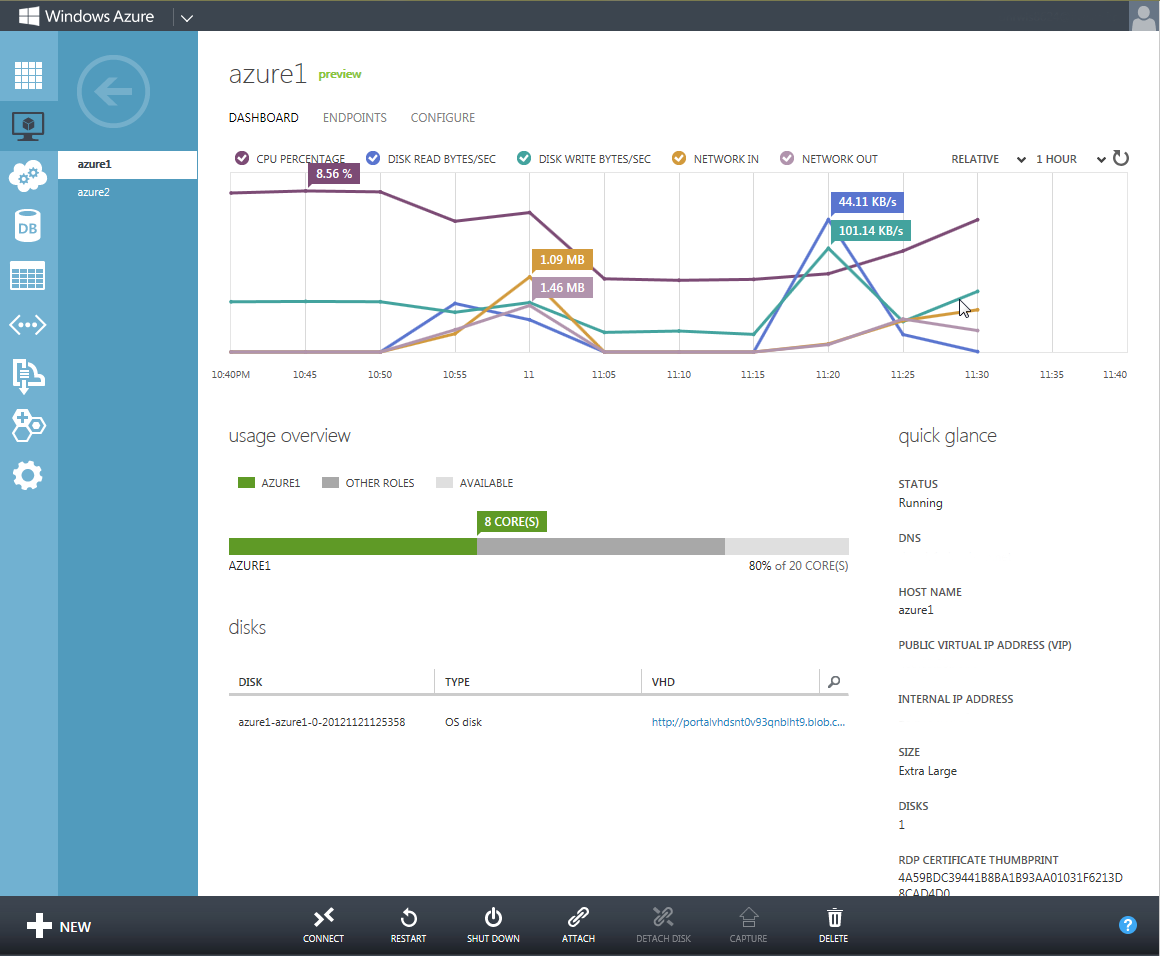Switch to the Endpoints tab

point(354,118)
